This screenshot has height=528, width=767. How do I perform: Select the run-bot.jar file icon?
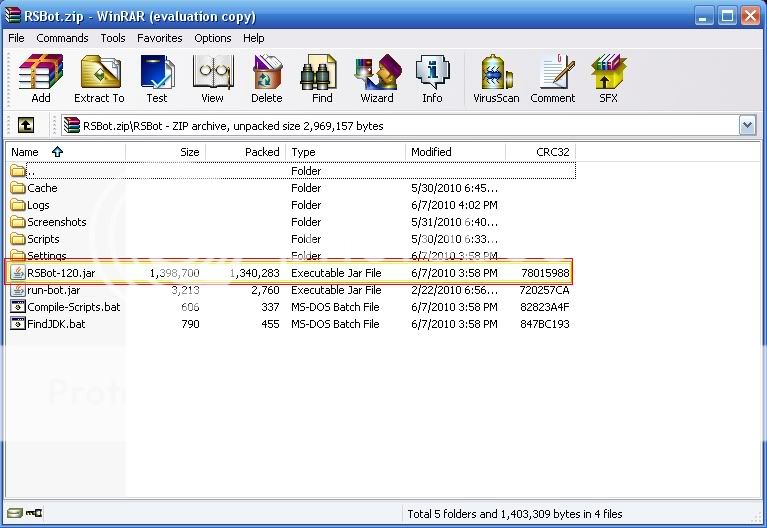click(18, 290)
